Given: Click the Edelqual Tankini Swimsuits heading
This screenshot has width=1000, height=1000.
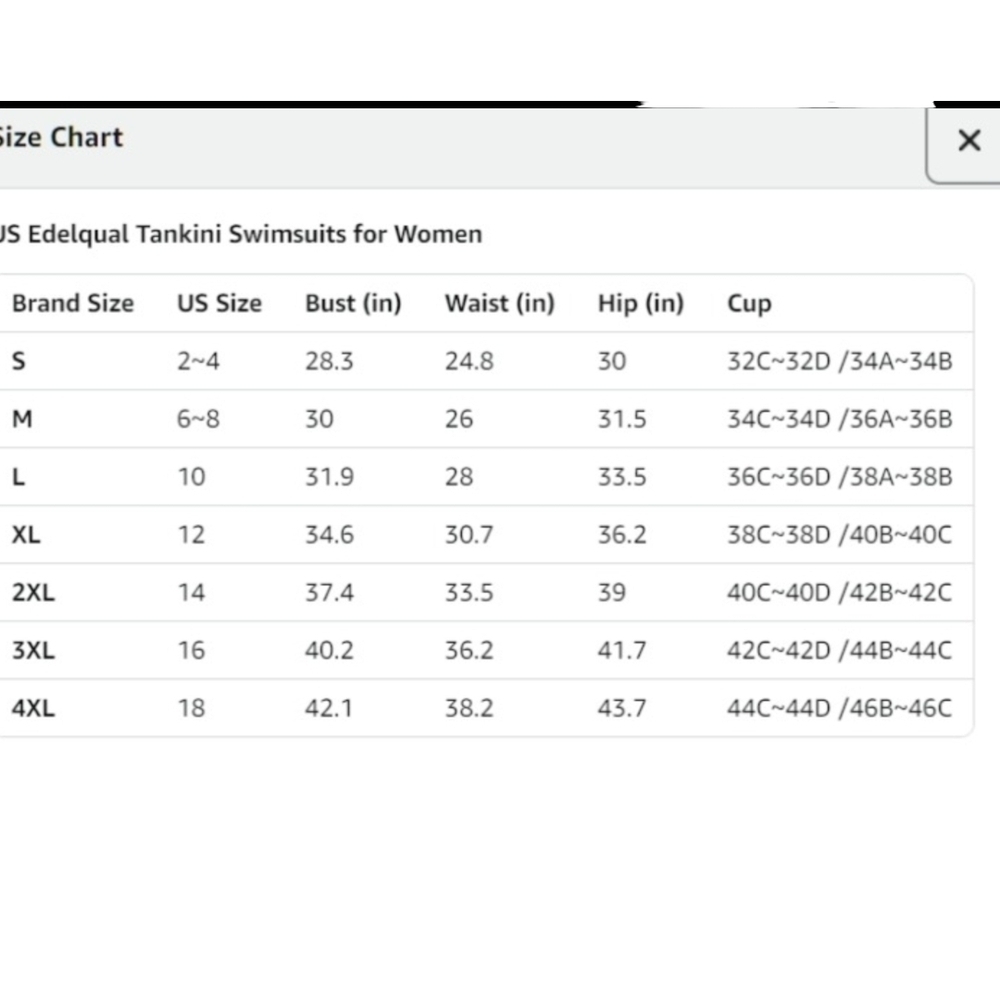Looking at the screenshot, I should (241, 234).
